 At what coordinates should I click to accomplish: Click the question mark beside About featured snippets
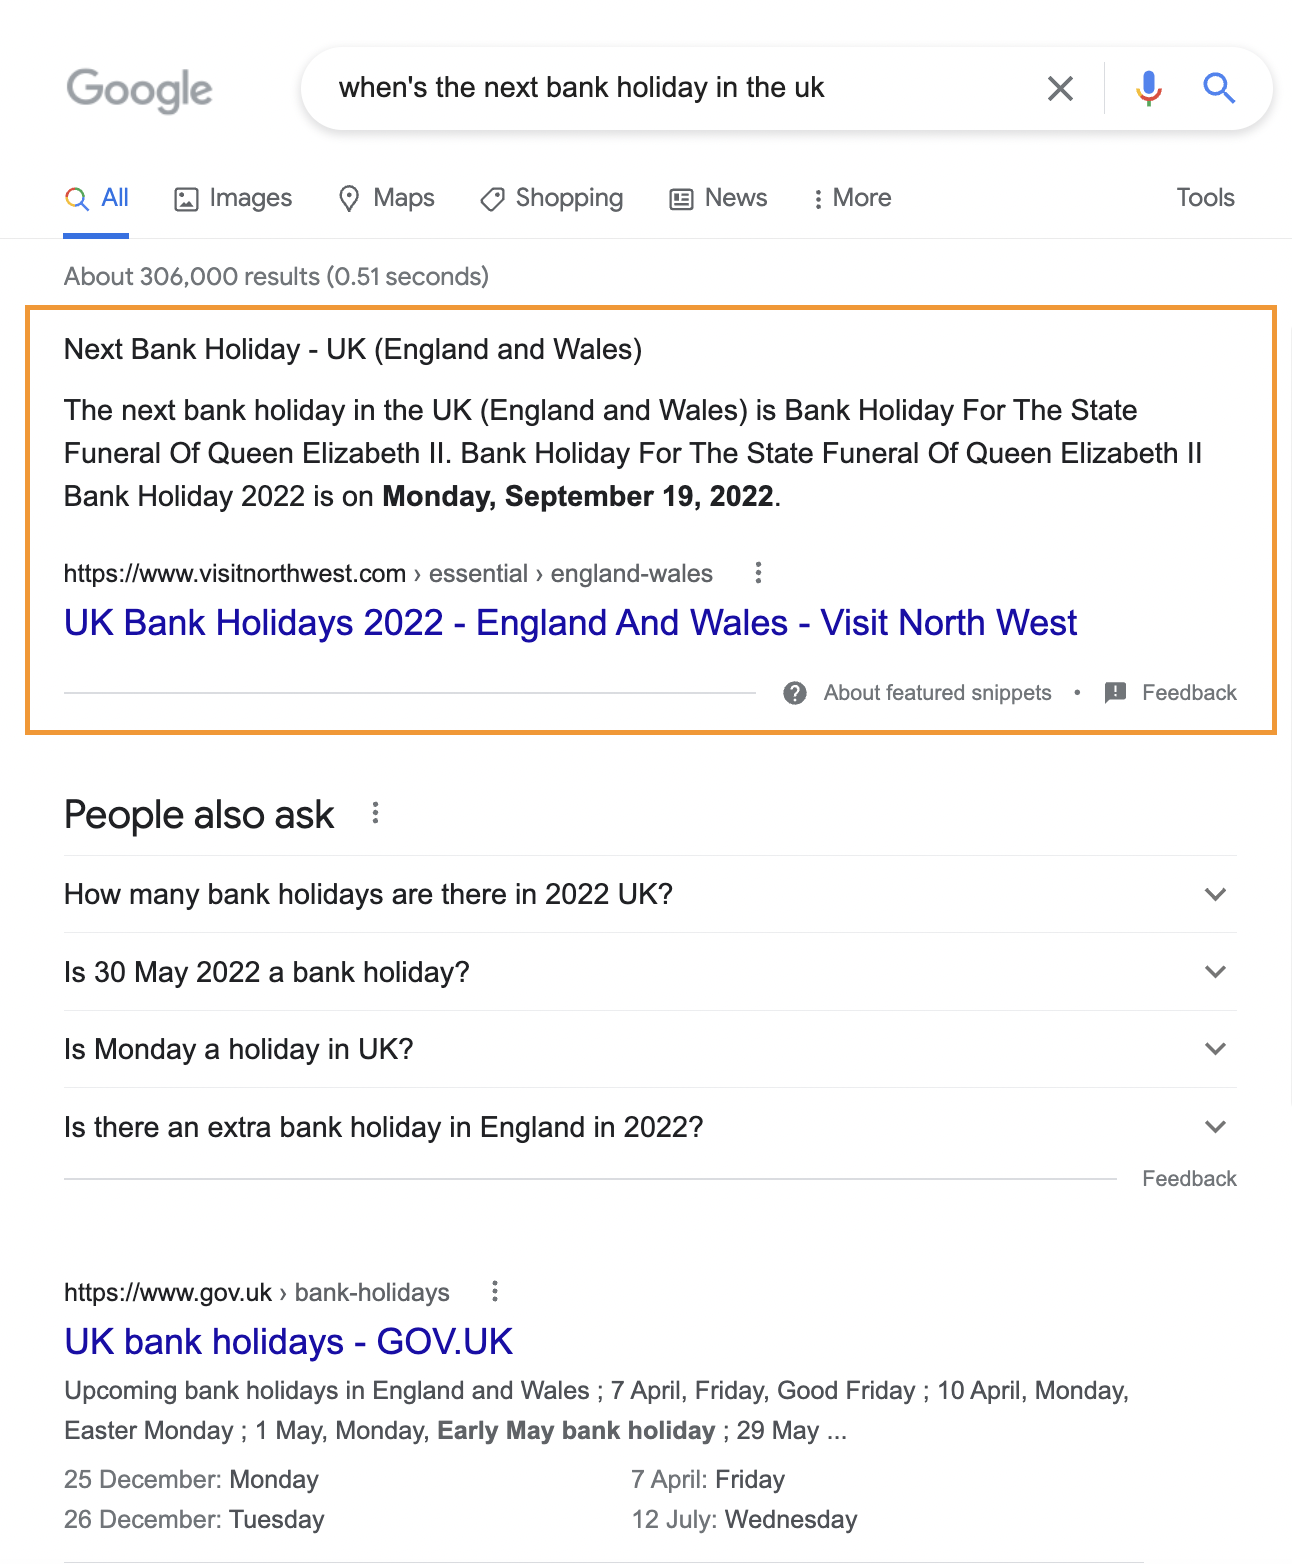[794, 692]
